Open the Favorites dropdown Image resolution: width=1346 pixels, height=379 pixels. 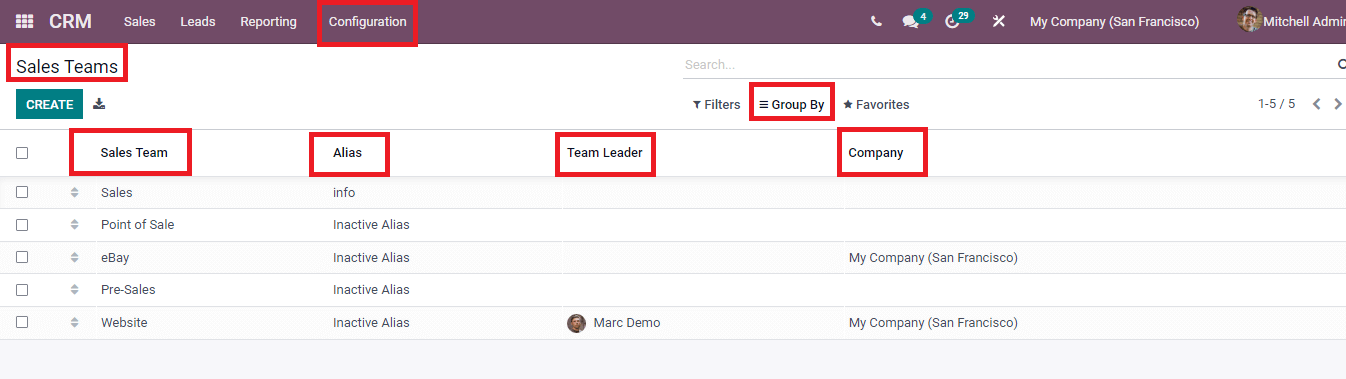876,104
